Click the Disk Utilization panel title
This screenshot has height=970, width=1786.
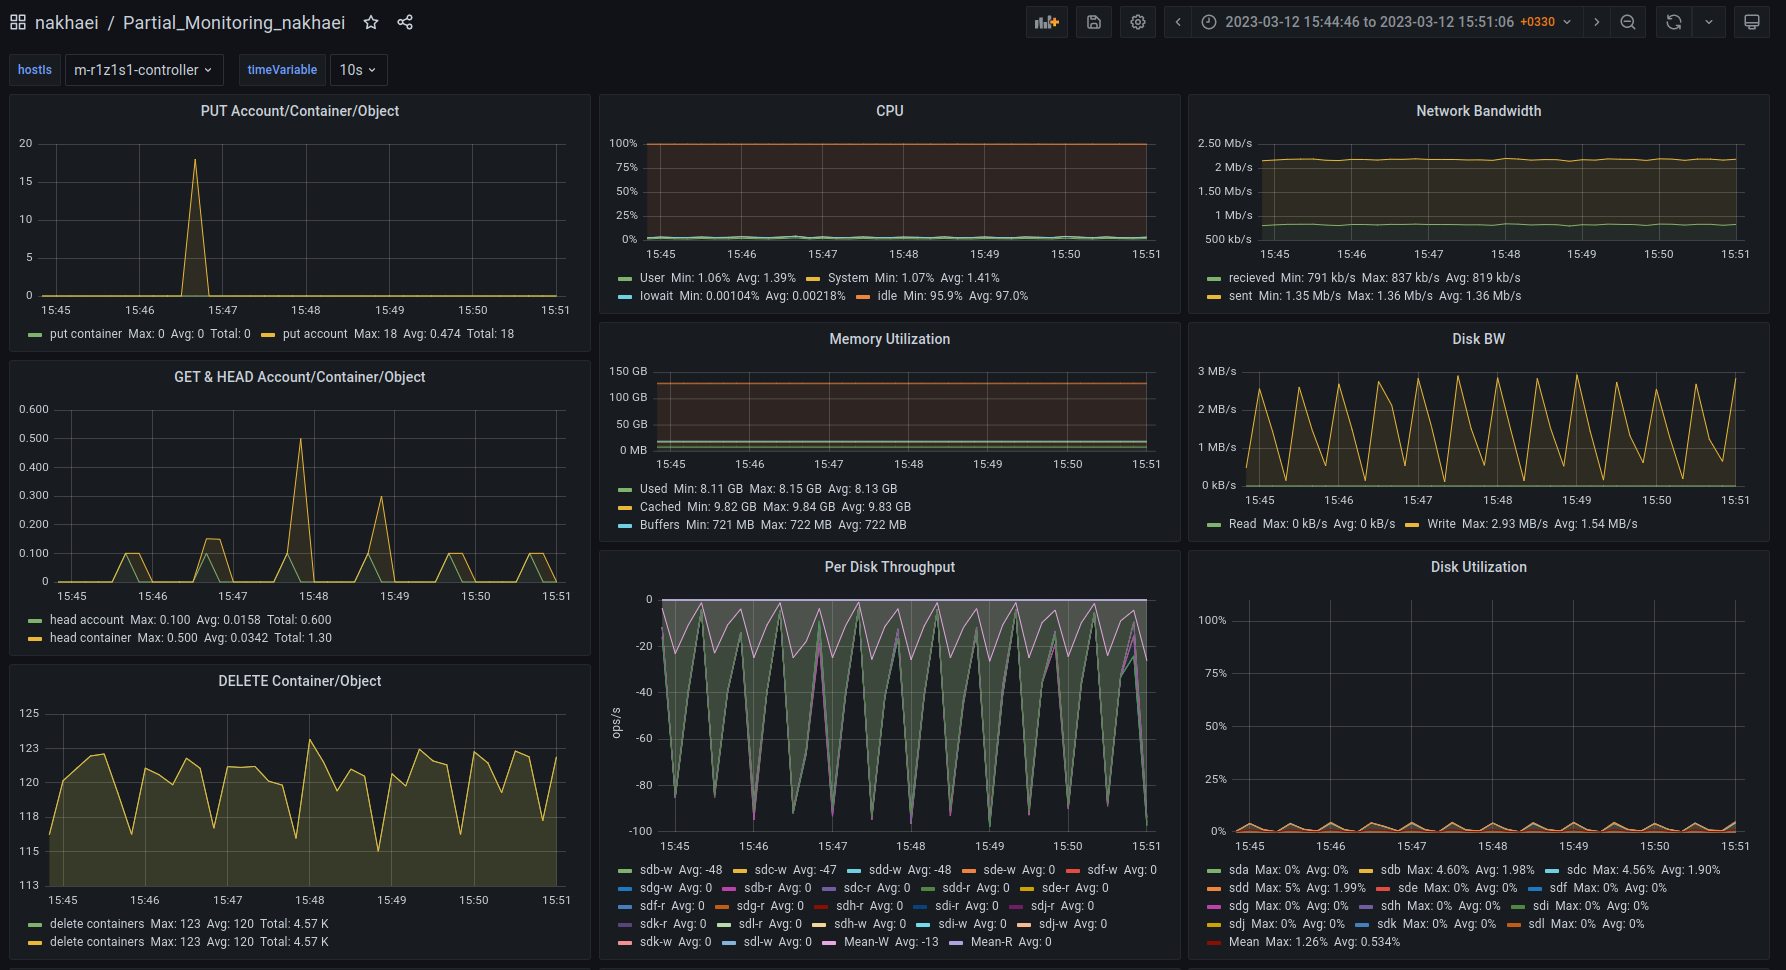point(1478,567)
